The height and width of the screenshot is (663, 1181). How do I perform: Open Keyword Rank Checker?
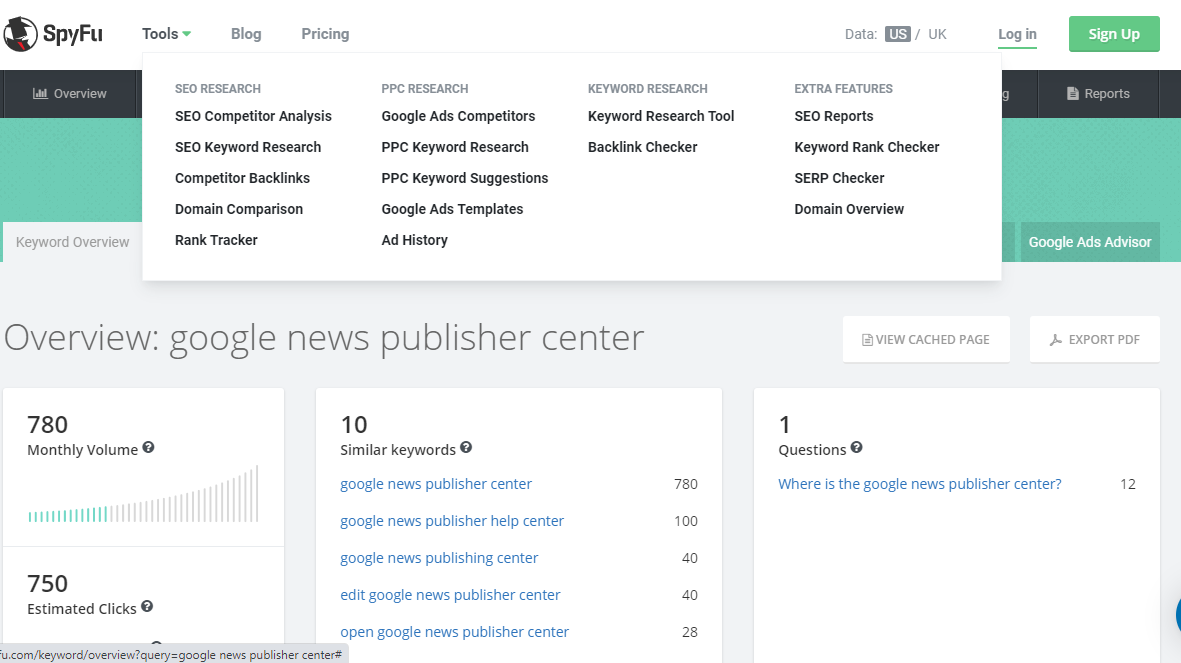click(867, 147)
